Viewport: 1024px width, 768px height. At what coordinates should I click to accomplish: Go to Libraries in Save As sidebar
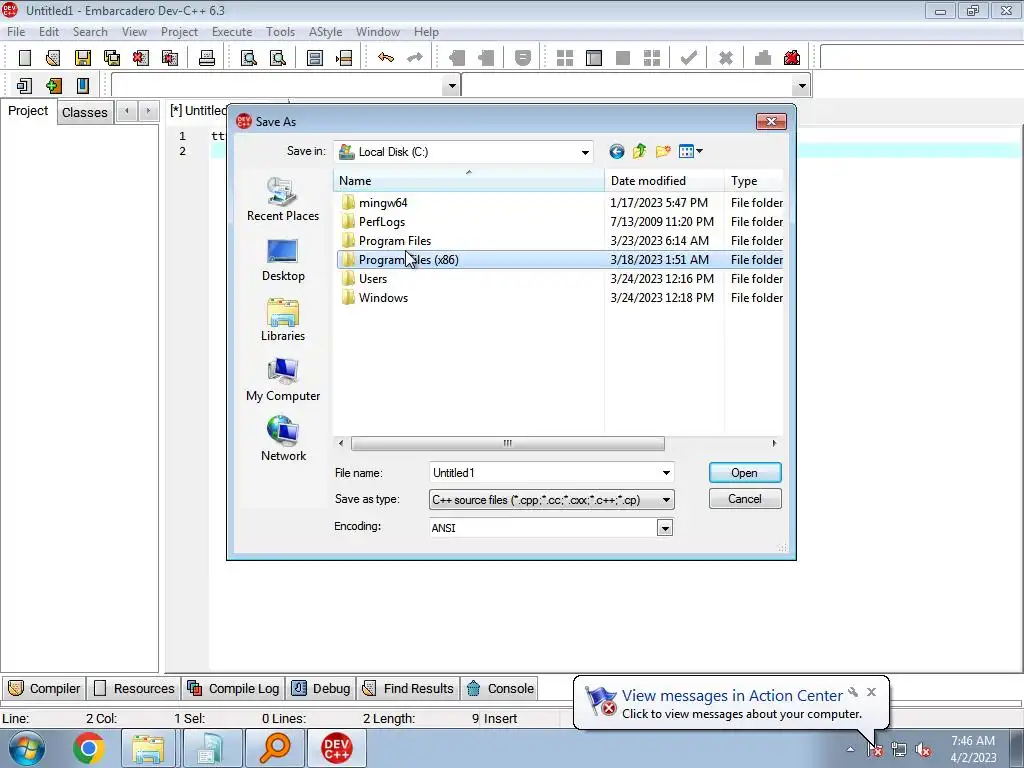[x=283, y=320]
